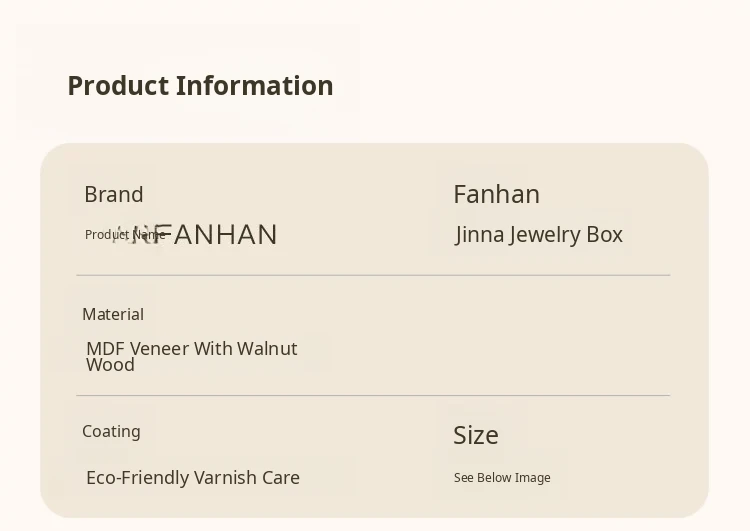Click the word 'Box' in product name

[605, 235]
